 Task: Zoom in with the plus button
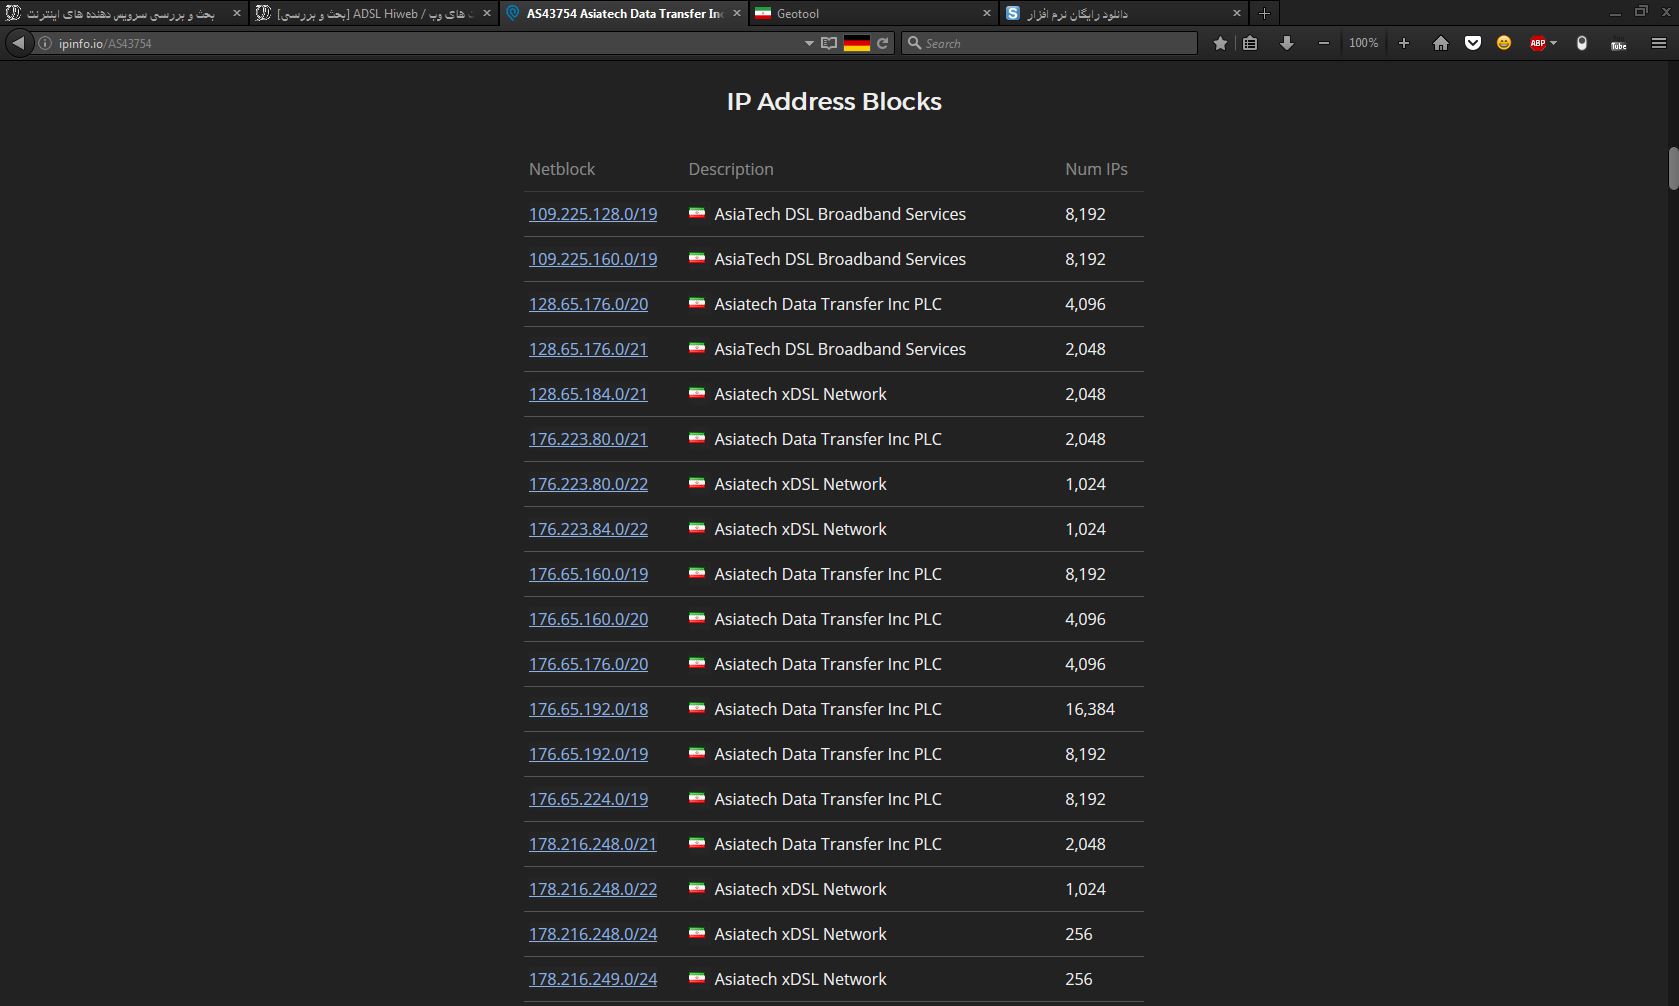(x=1404, y=43)
